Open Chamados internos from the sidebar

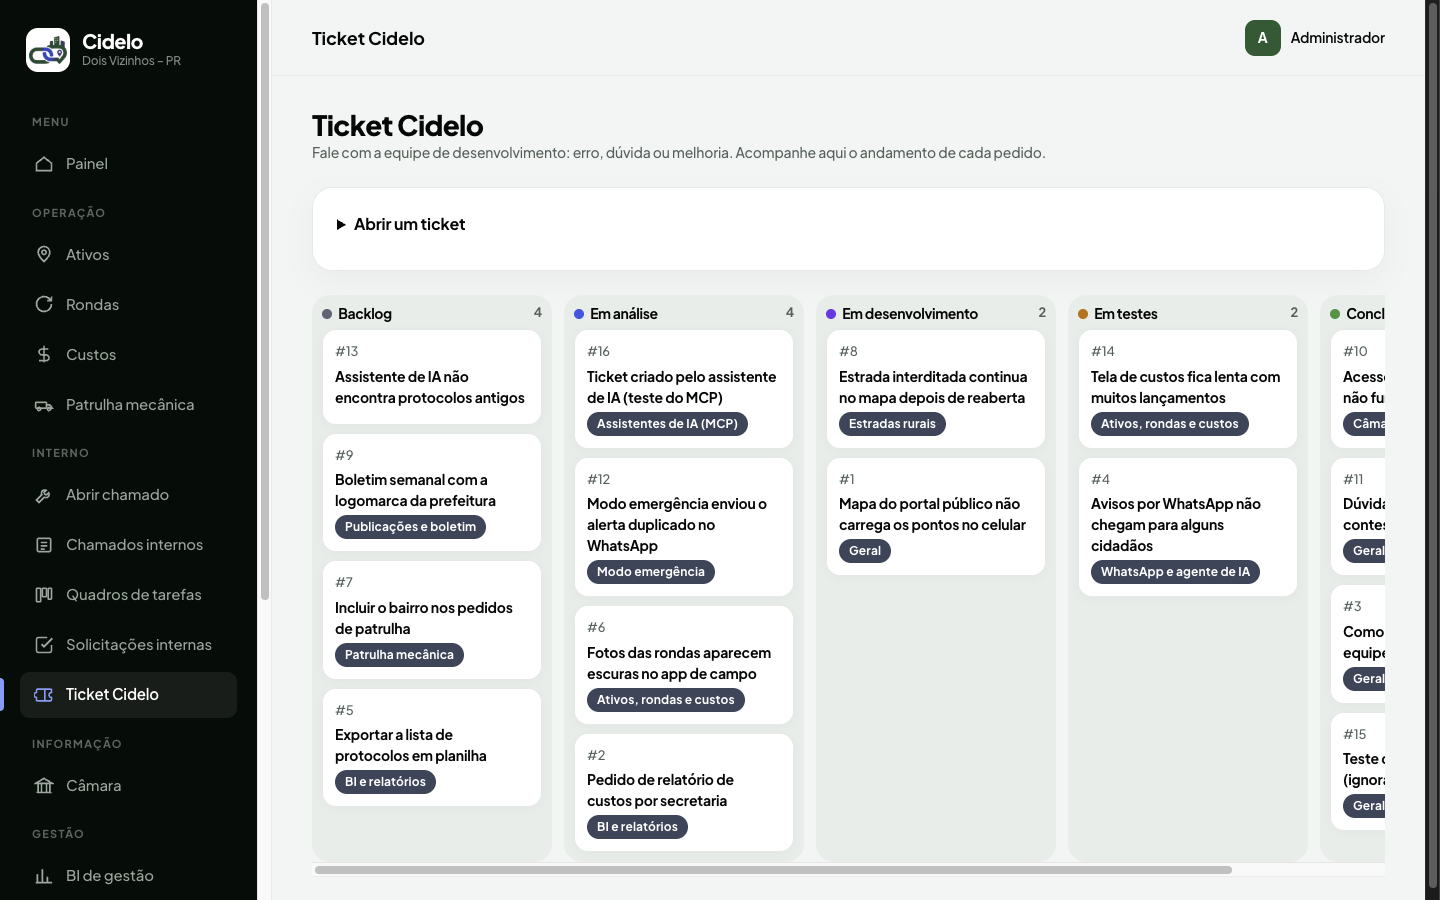coord(128,545)
